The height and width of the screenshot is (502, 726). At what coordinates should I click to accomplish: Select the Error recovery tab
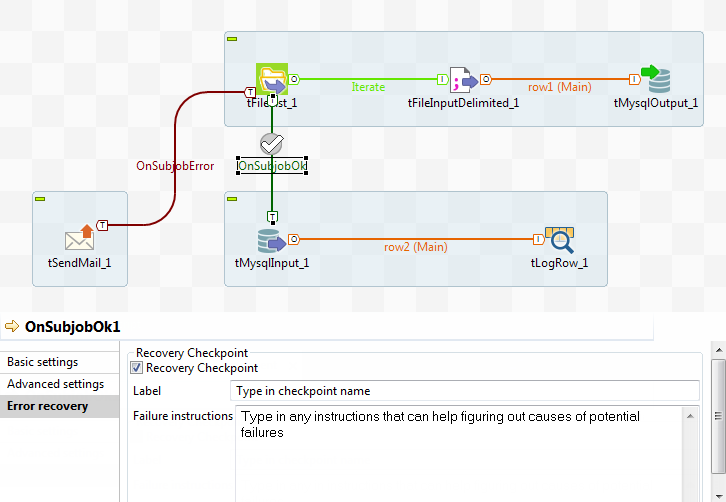(47, 406)
